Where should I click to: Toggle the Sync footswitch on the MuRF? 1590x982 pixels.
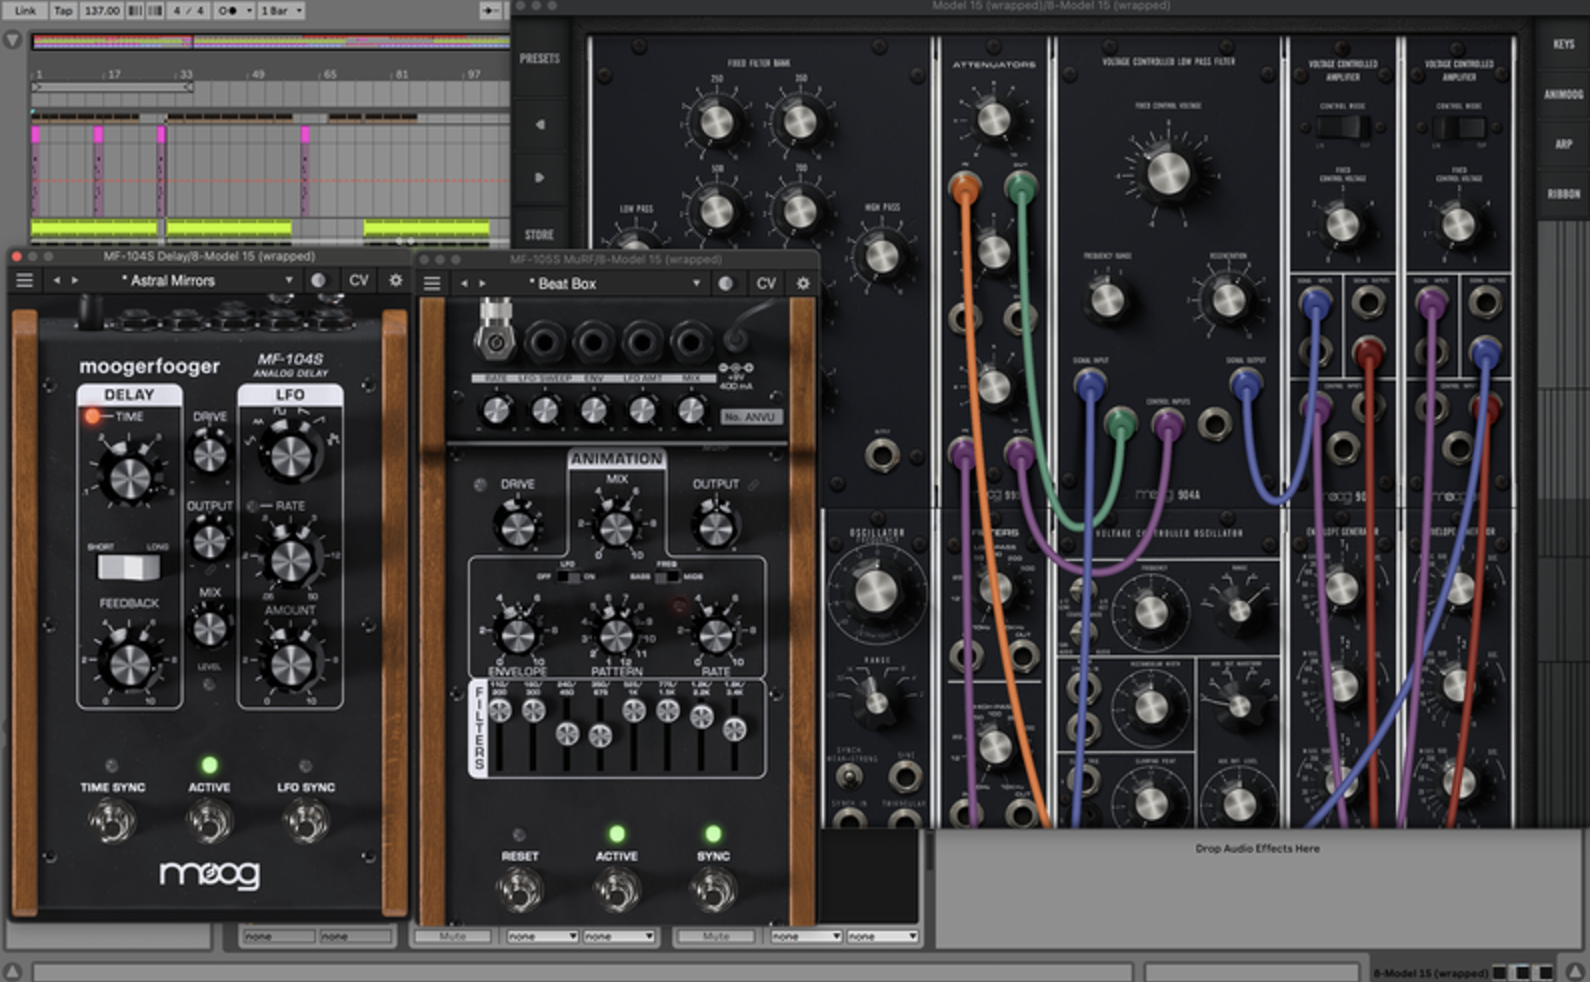click(x=713, y=889)
